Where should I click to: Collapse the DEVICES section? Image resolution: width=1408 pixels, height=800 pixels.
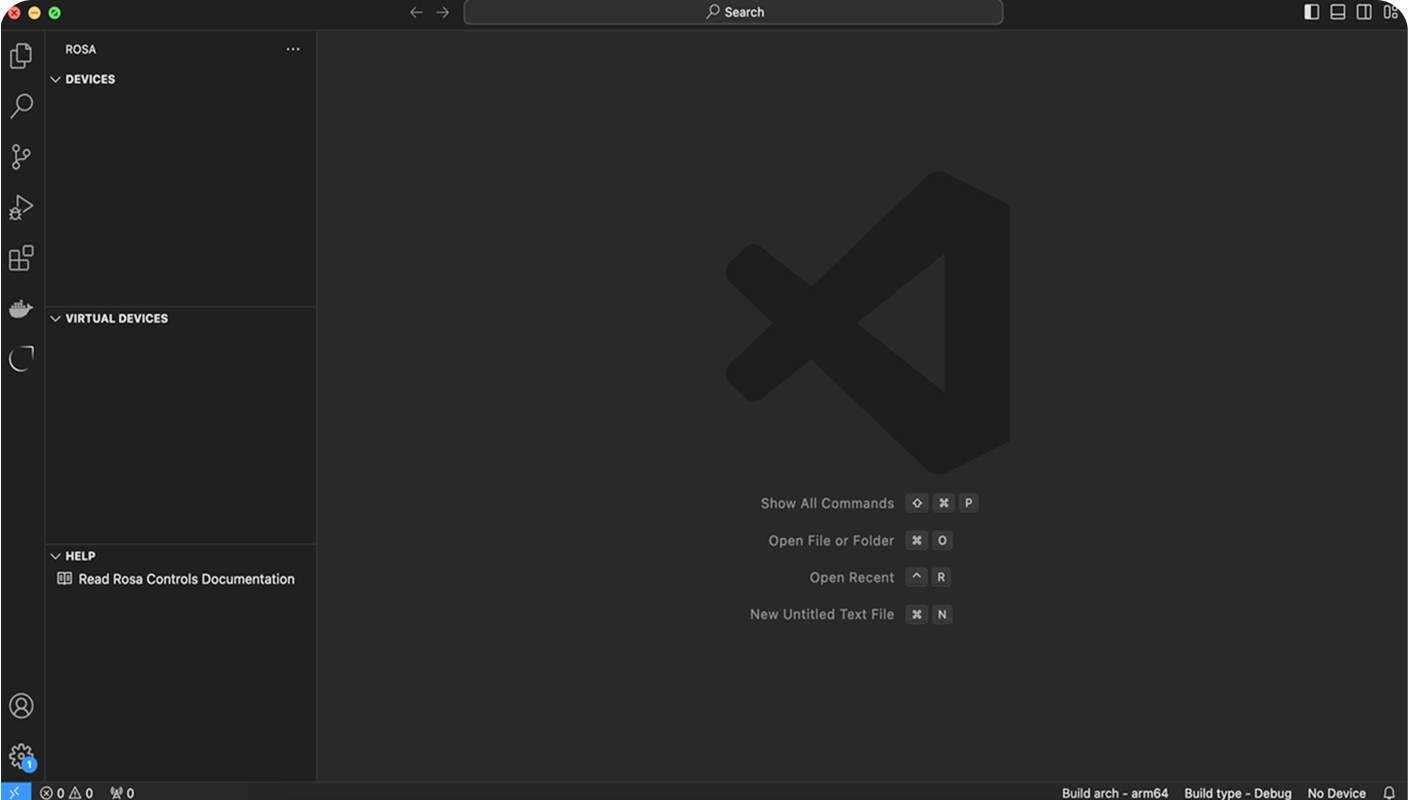56,79
